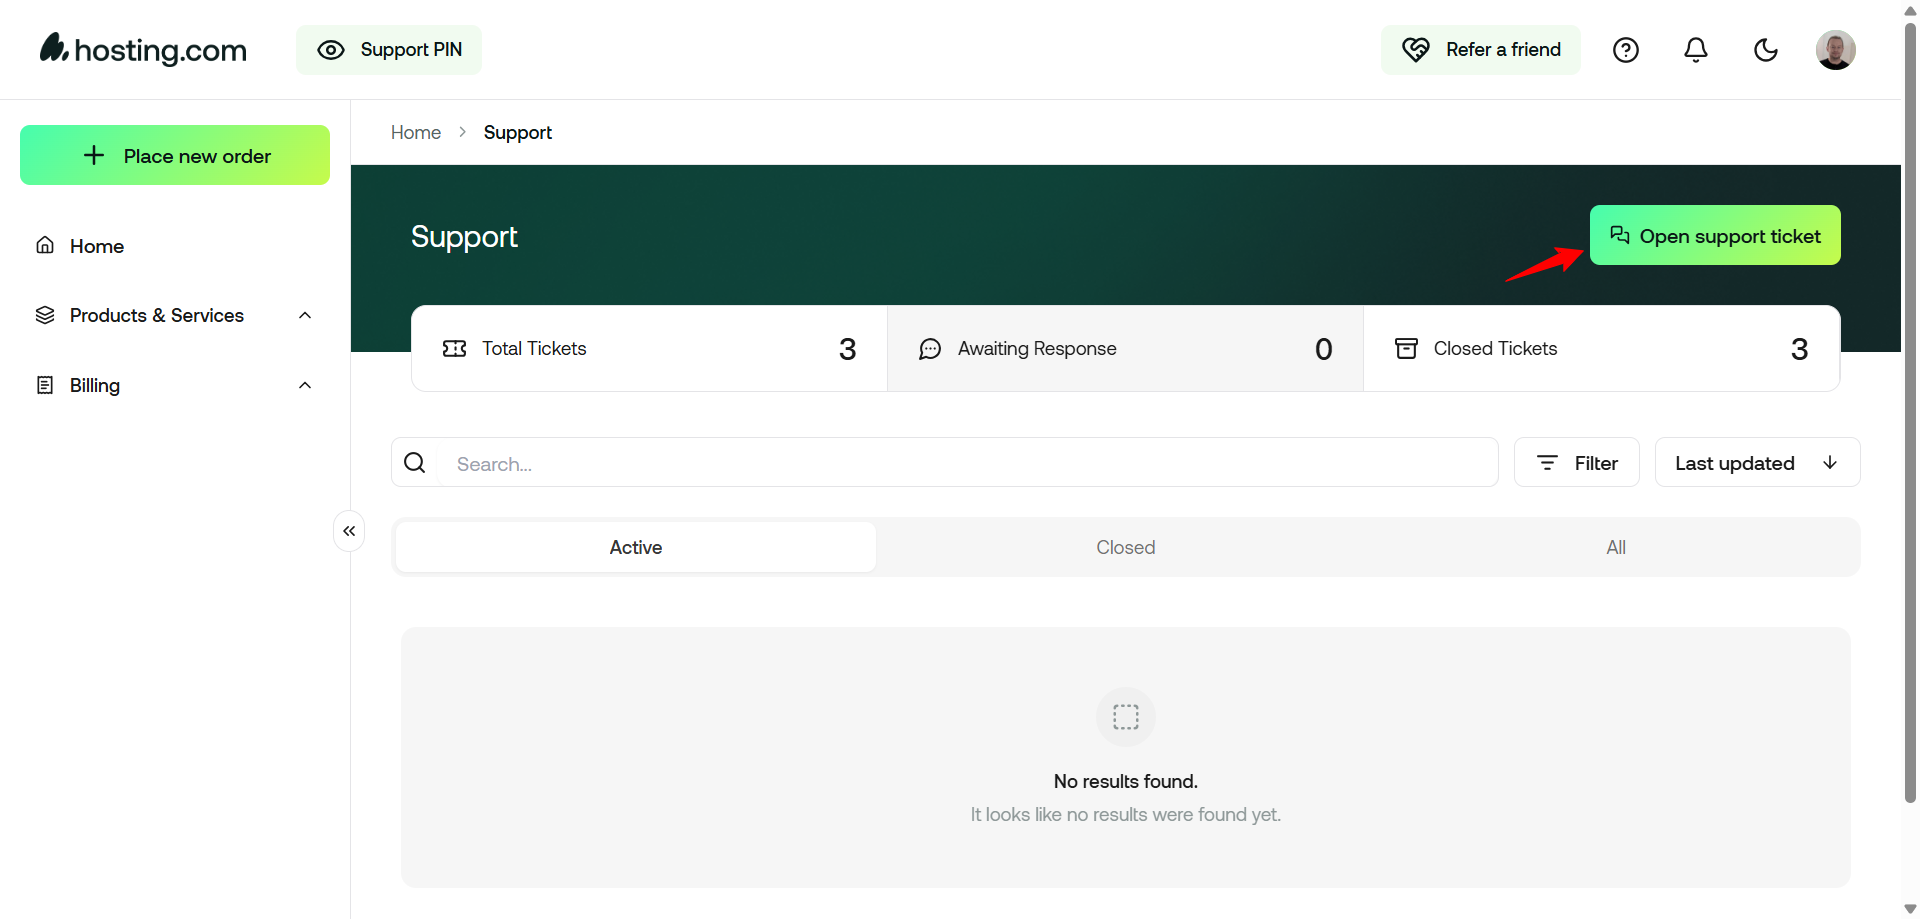Click the Home breadcrumb link

pyautogui.click(x=416, y=132)
